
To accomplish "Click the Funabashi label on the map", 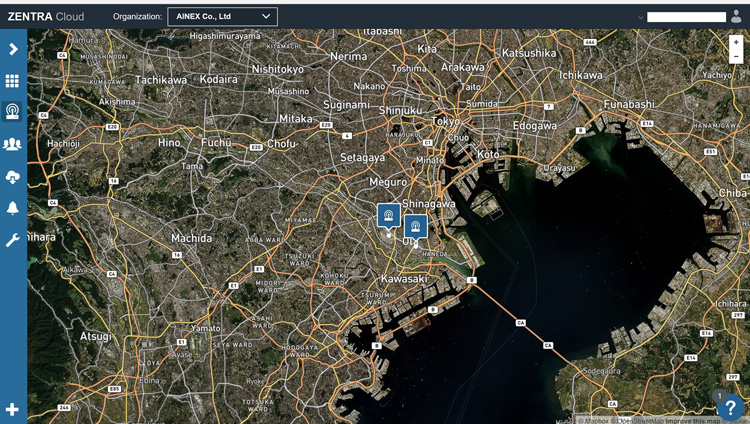I will (x=629, y=104).
